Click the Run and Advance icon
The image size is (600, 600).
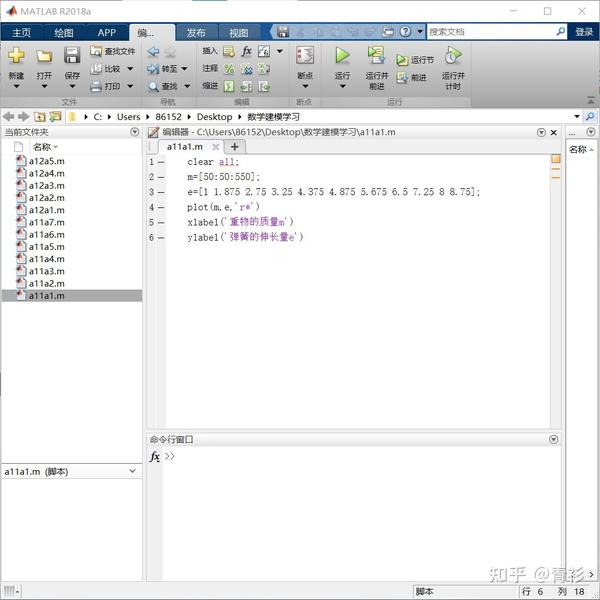(x=377, y=55)
